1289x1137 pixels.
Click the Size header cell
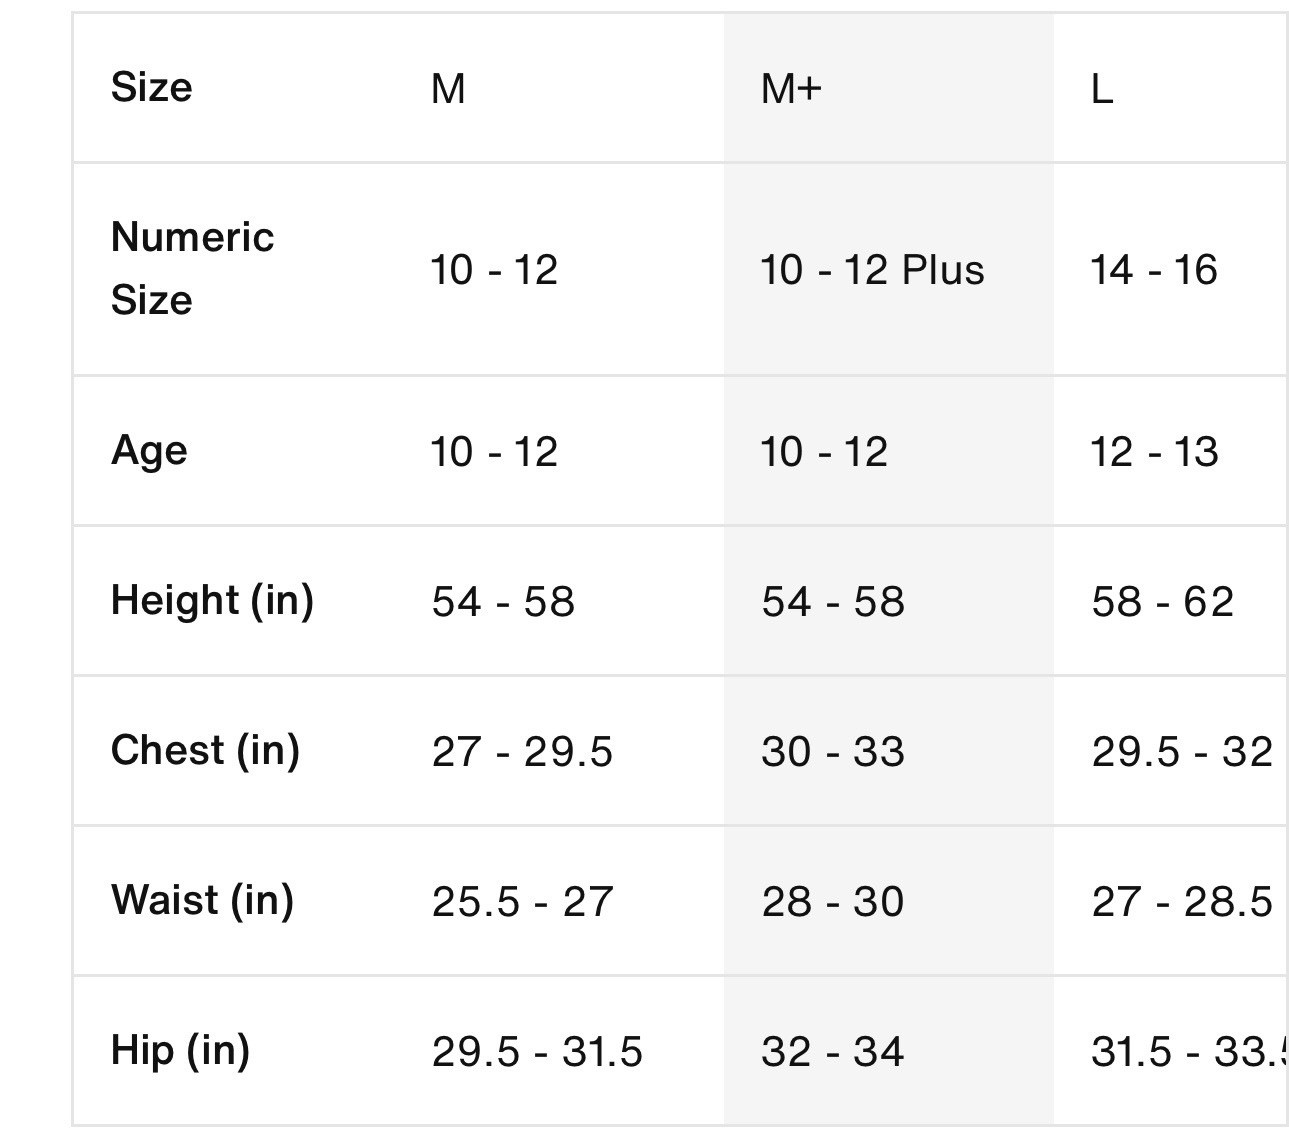click(152, 88)
